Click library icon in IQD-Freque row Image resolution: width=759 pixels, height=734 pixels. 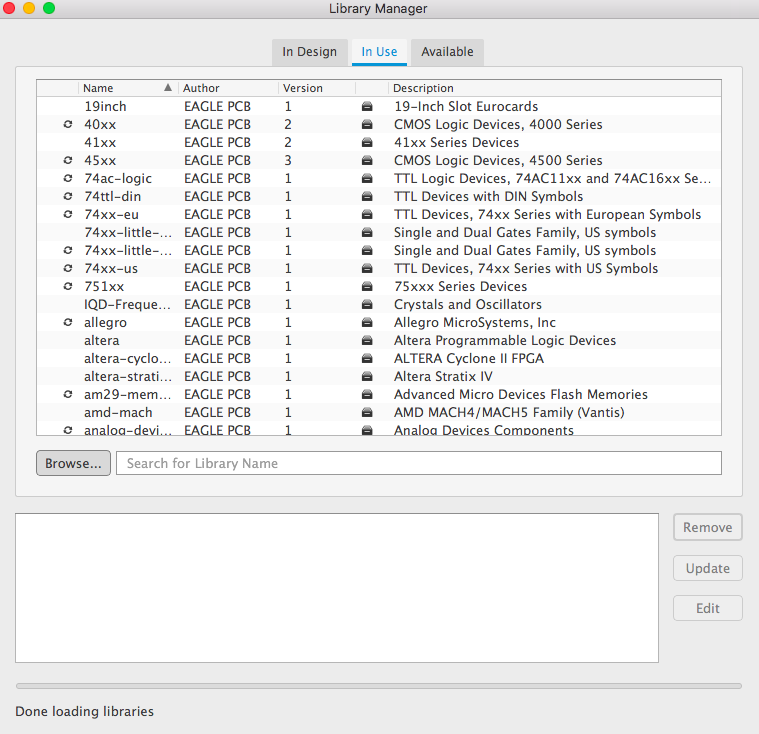pyautogui.click(x=367, y=305)
